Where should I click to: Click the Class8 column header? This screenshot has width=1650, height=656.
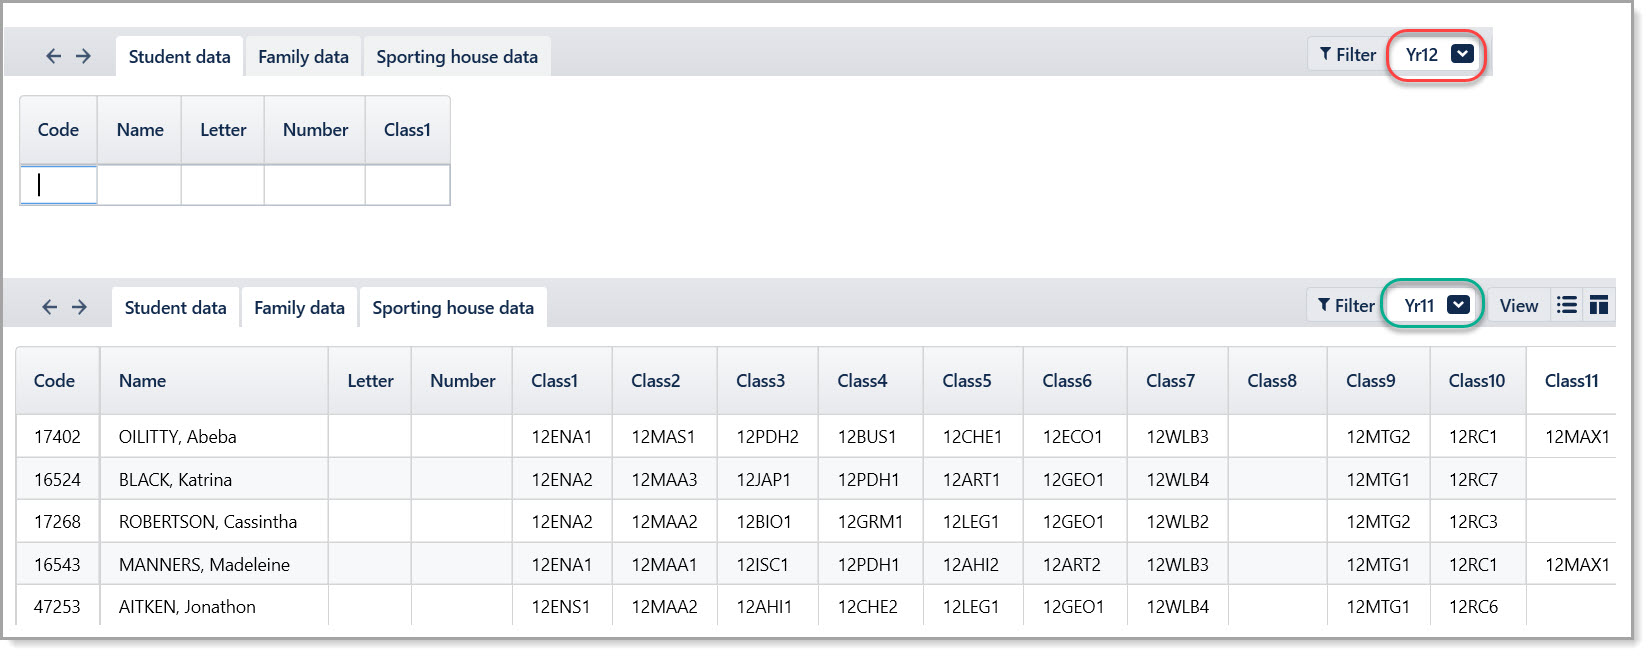[x=1272, y=381]
